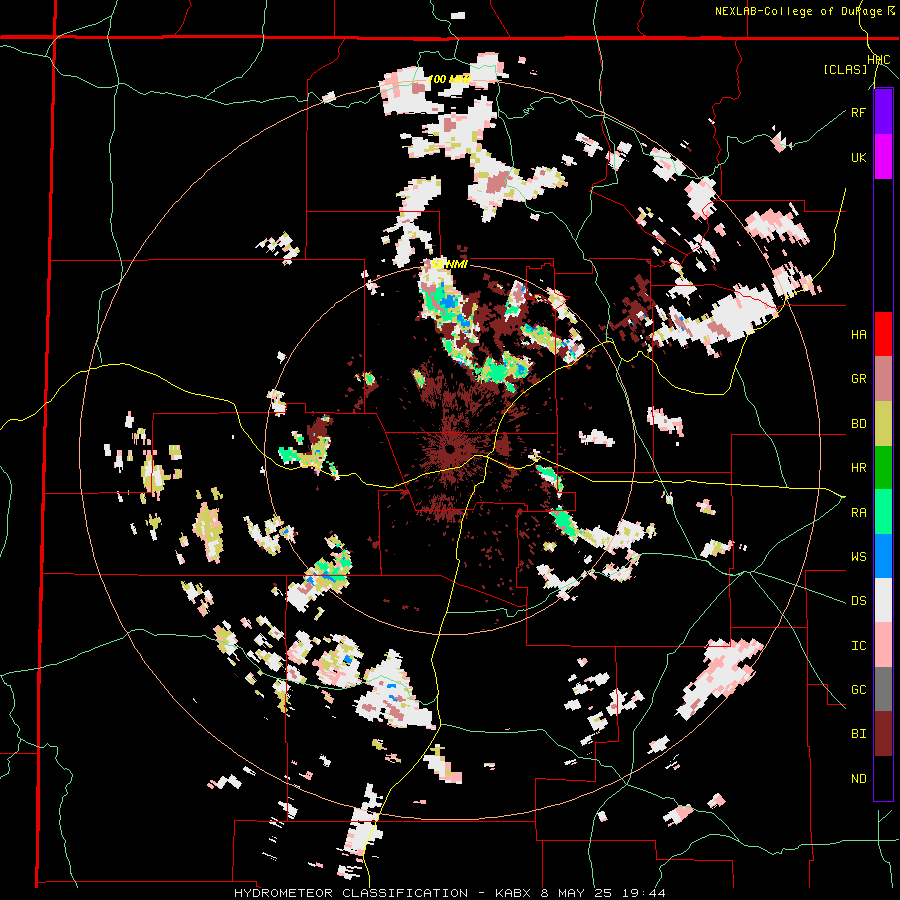This screenshot has width=900, height=900.
Task: Click the "GC" legend label
Action: point(858,690)
